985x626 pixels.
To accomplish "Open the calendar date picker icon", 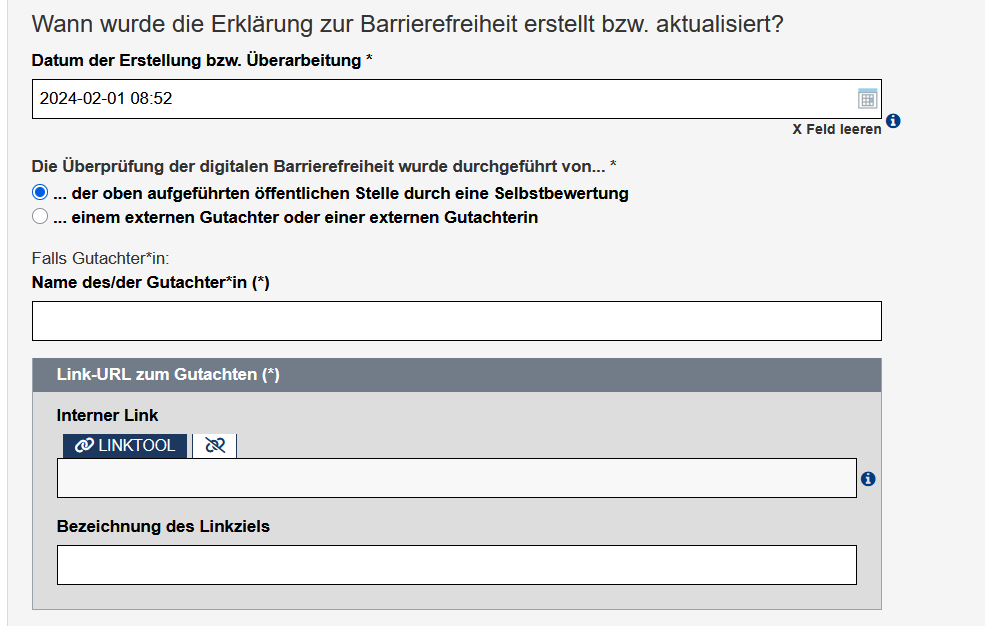I will [x=866, y=98].
